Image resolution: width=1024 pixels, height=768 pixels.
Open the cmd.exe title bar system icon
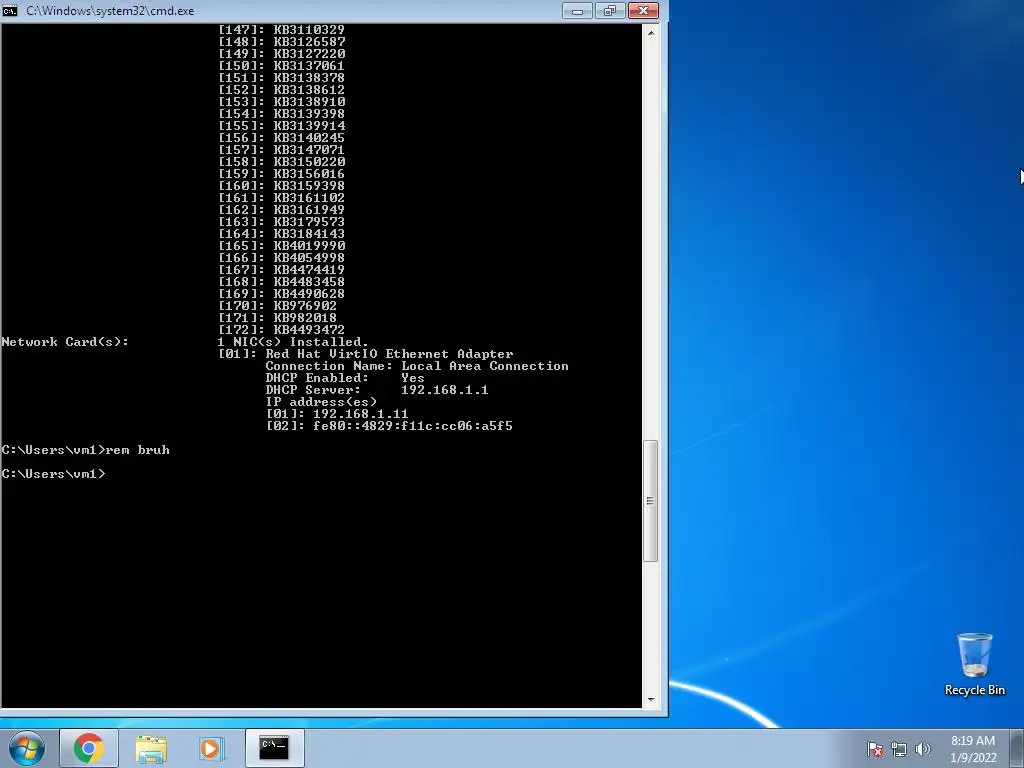tap(10, 10)
